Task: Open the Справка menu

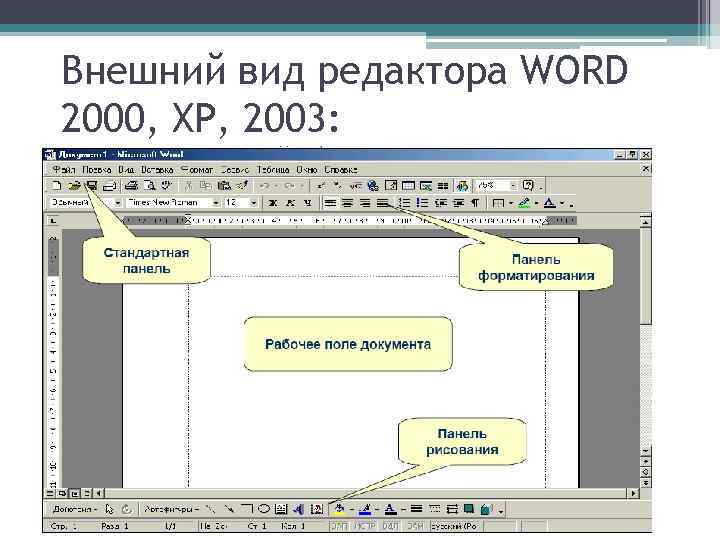Action: 341,169
